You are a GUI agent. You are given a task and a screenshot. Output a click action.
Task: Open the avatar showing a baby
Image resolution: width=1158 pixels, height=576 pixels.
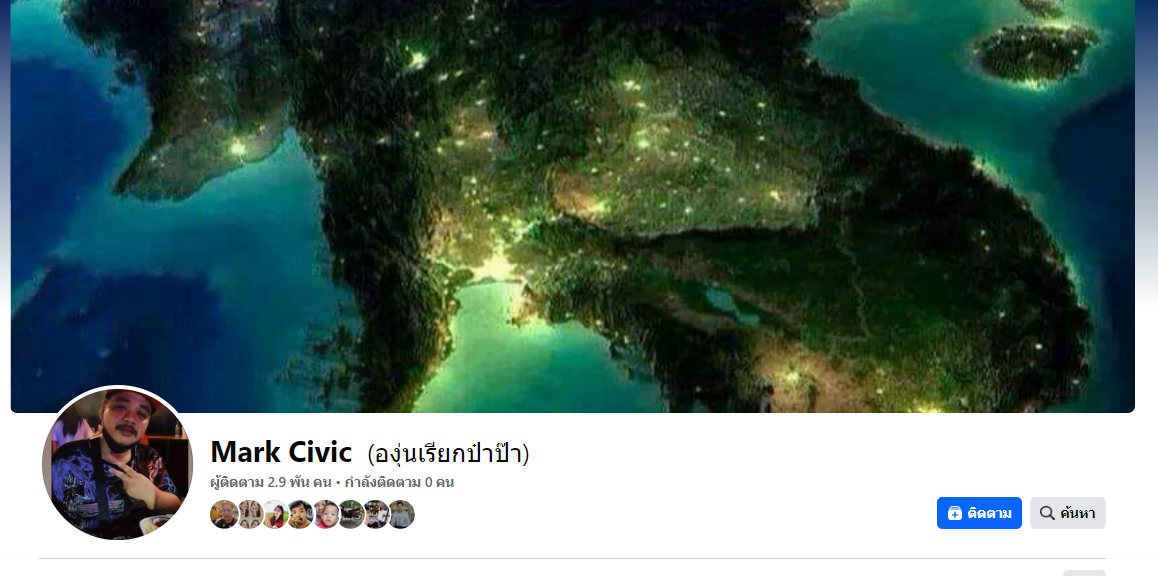click(x=325, y=515)
